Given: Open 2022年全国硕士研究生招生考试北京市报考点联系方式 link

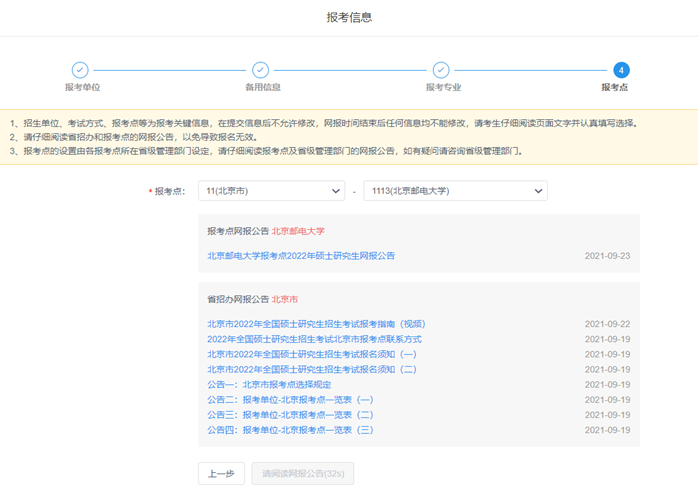Looking at the screenshot, I should pyautogui.click(x=314, y=339).
